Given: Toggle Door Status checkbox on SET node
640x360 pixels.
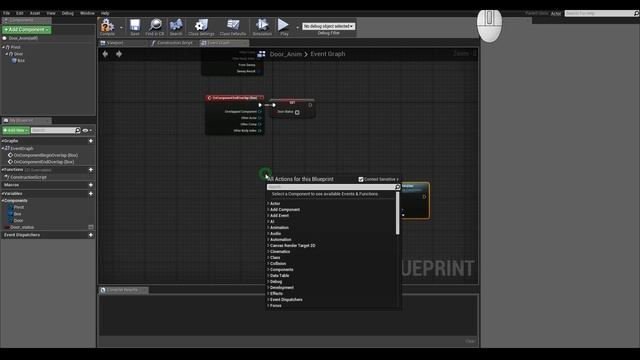Looking at the screenshot, I should [297, 112].
